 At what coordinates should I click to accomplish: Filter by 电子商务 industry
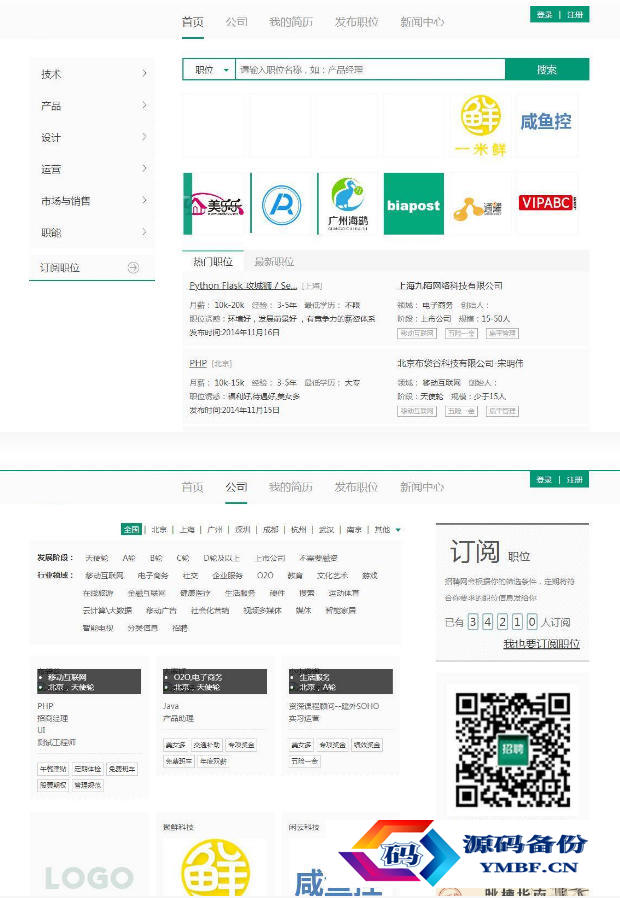[153, 575]
